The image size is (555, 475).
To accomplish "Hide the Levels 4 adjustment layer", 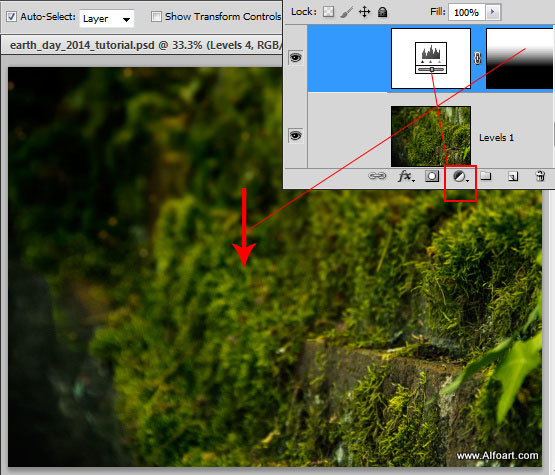I will click(x=296, y=58).
